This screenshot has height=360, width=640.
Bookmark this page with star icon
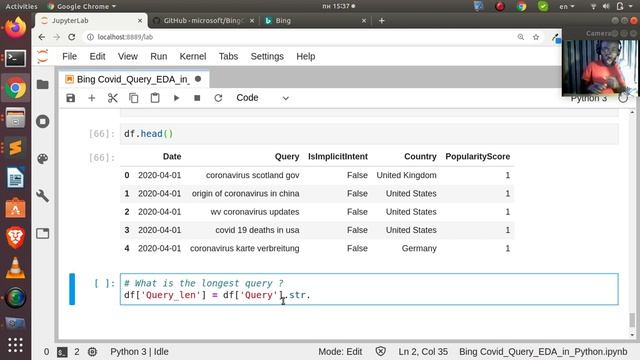(536, 37)
